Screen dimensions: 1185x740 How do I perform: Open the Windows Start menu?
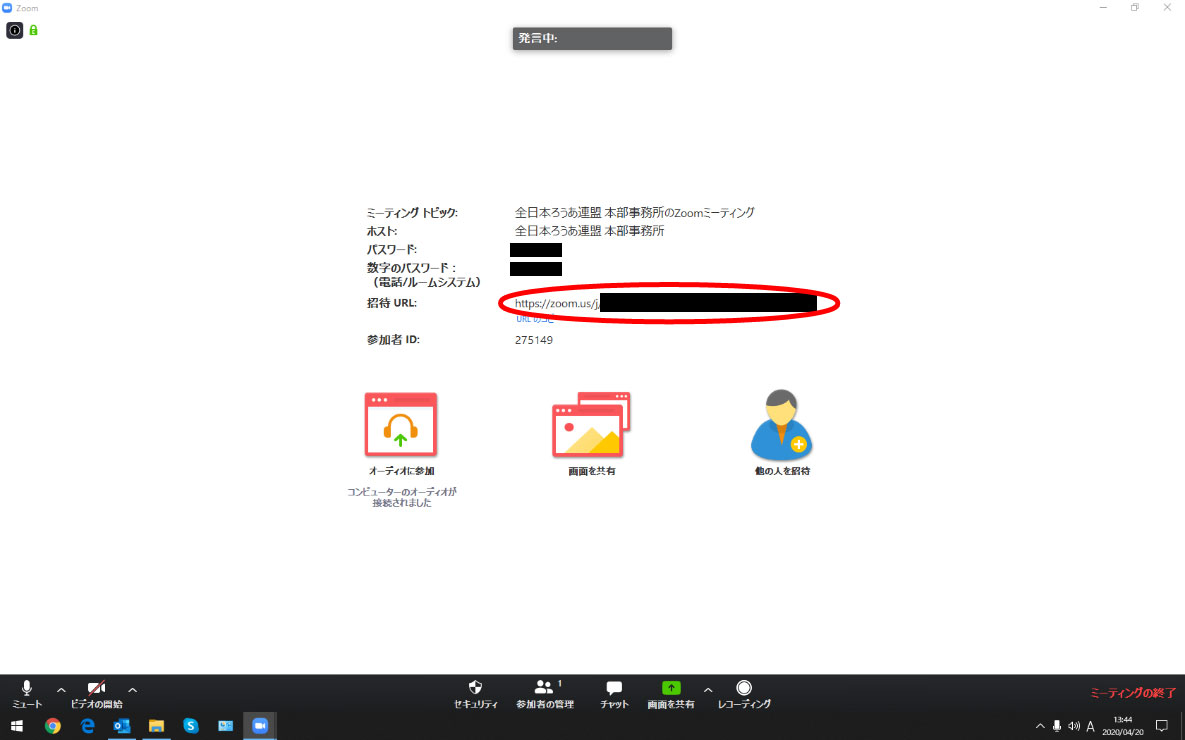click(x=17, y=726)
